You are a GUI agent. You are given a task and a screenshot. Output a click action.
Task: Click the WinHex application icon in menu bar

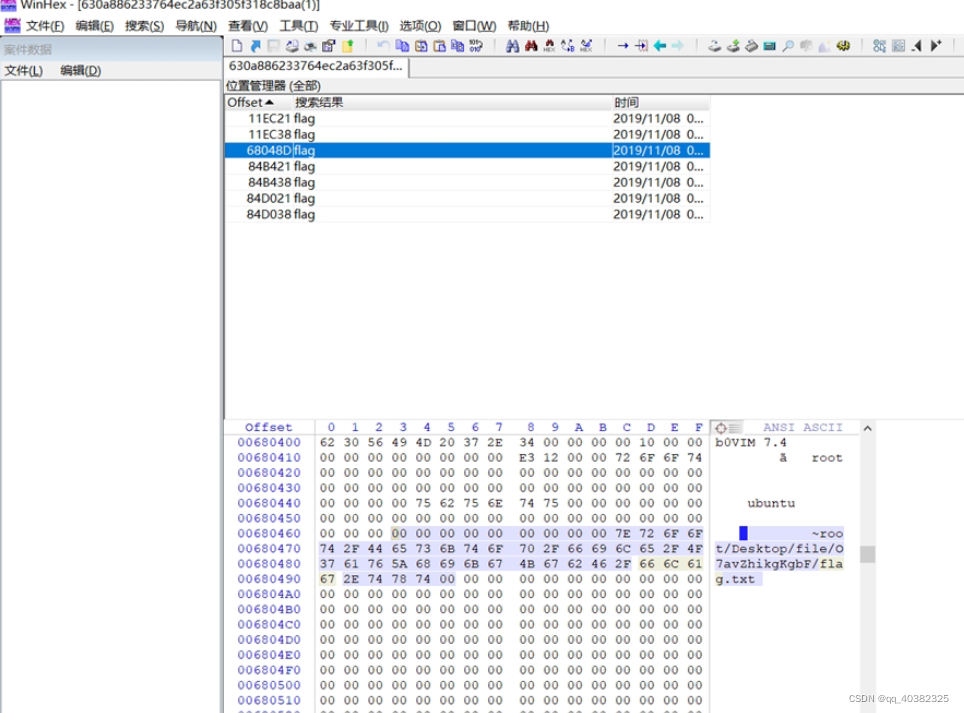point(12,25)
